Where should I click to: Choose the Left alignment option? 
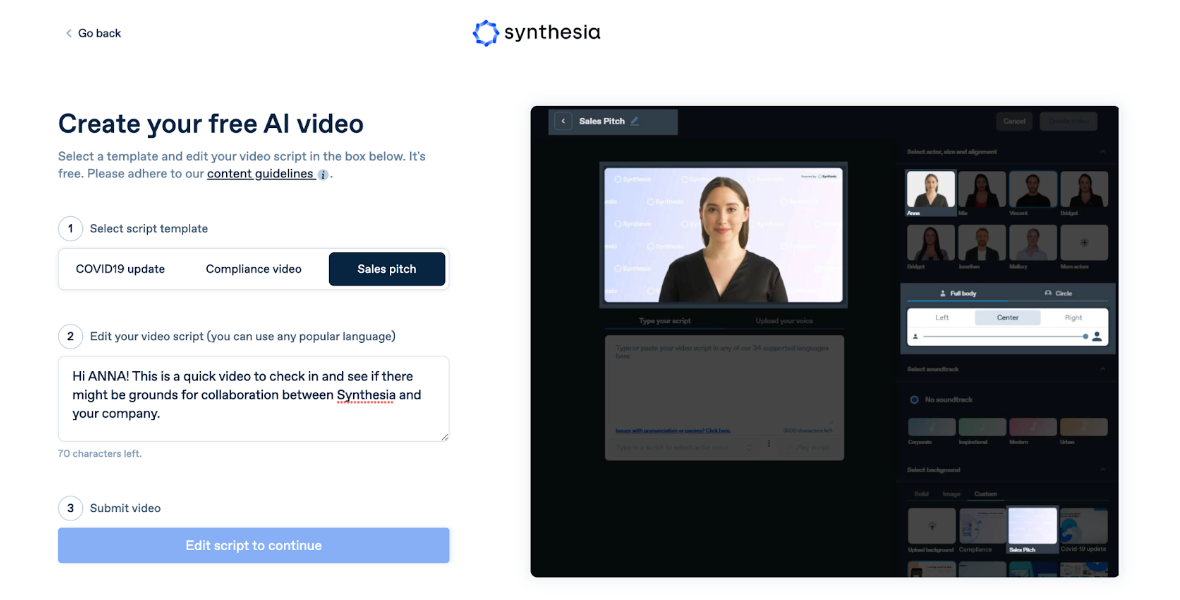pos(942,318)
